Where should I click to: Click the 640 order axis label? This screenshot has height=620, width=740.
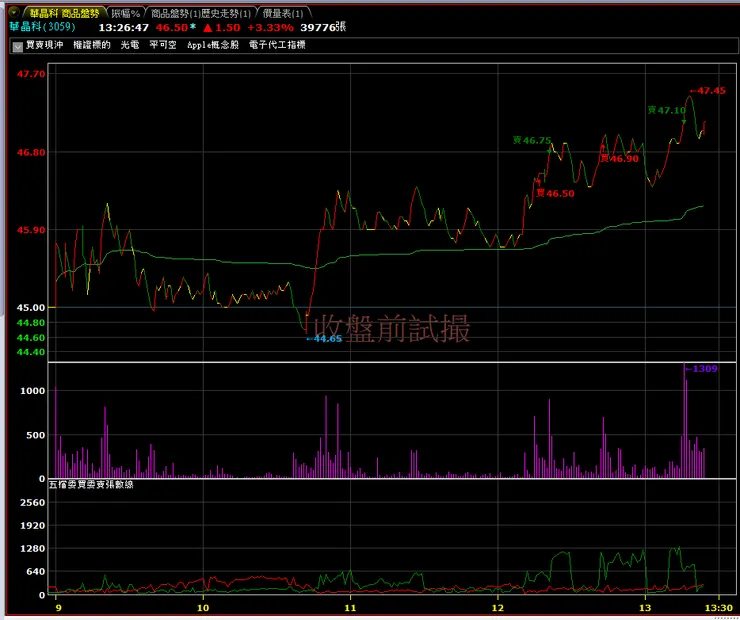click(x=35, y=572)
